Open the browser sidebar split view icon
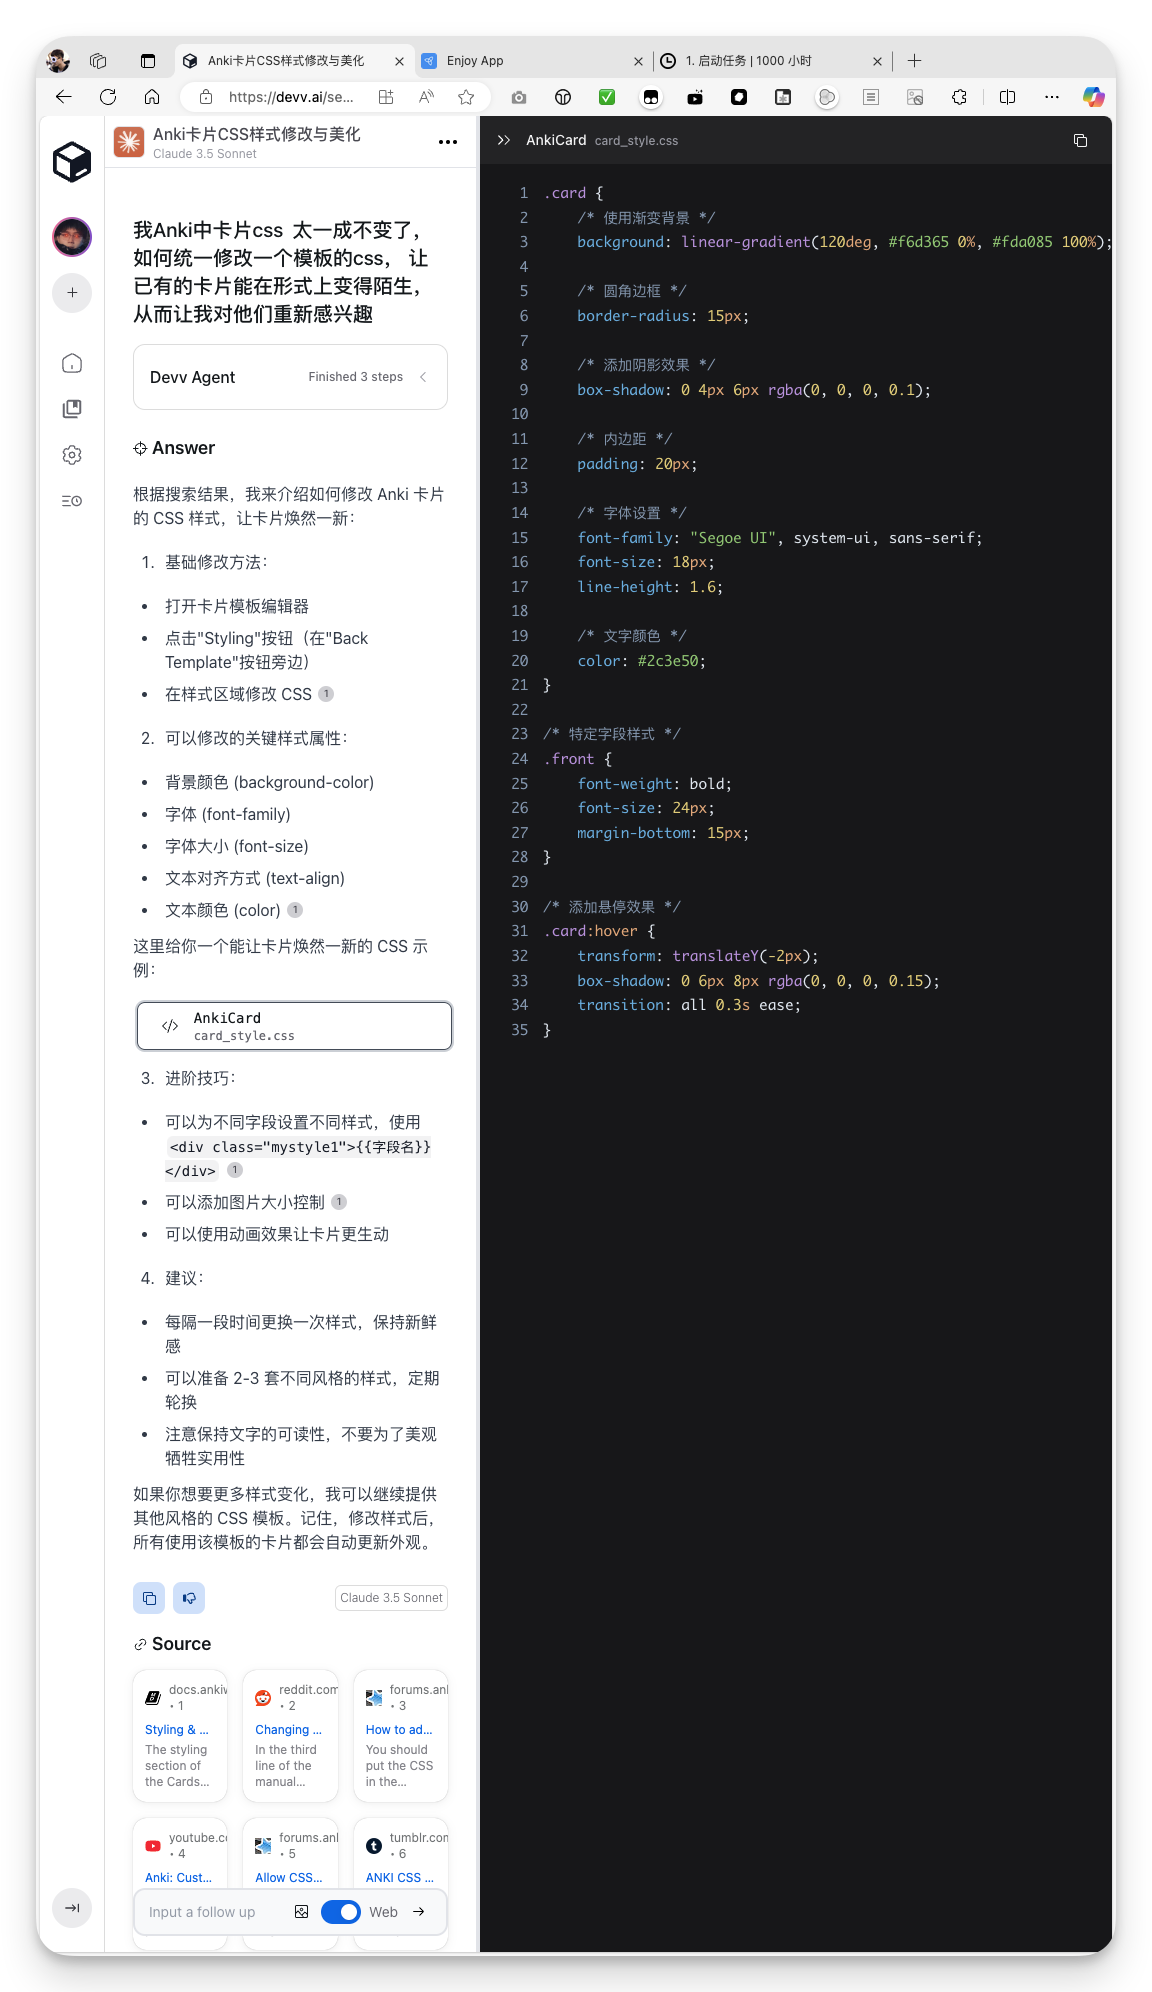 1007,97
